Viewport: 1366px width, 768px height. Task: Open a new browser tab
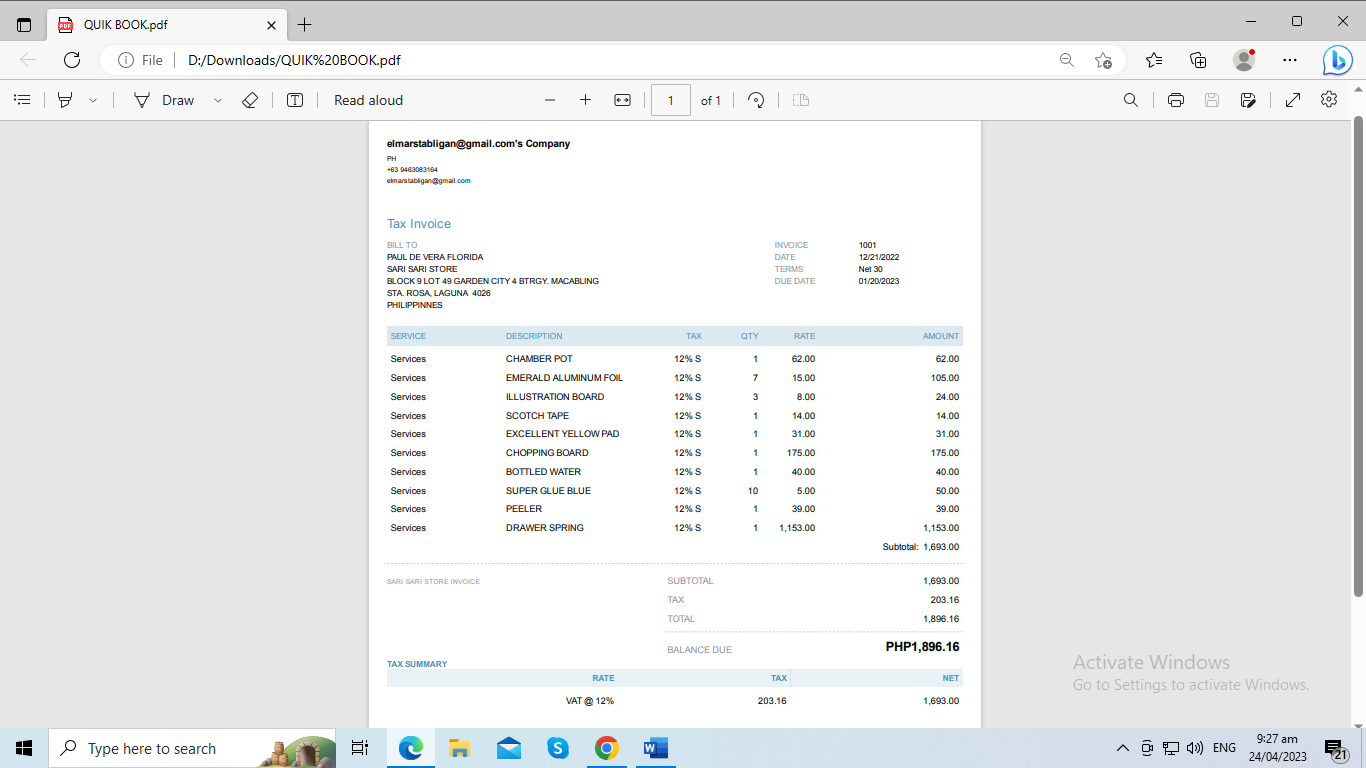[x=305, y=25]
